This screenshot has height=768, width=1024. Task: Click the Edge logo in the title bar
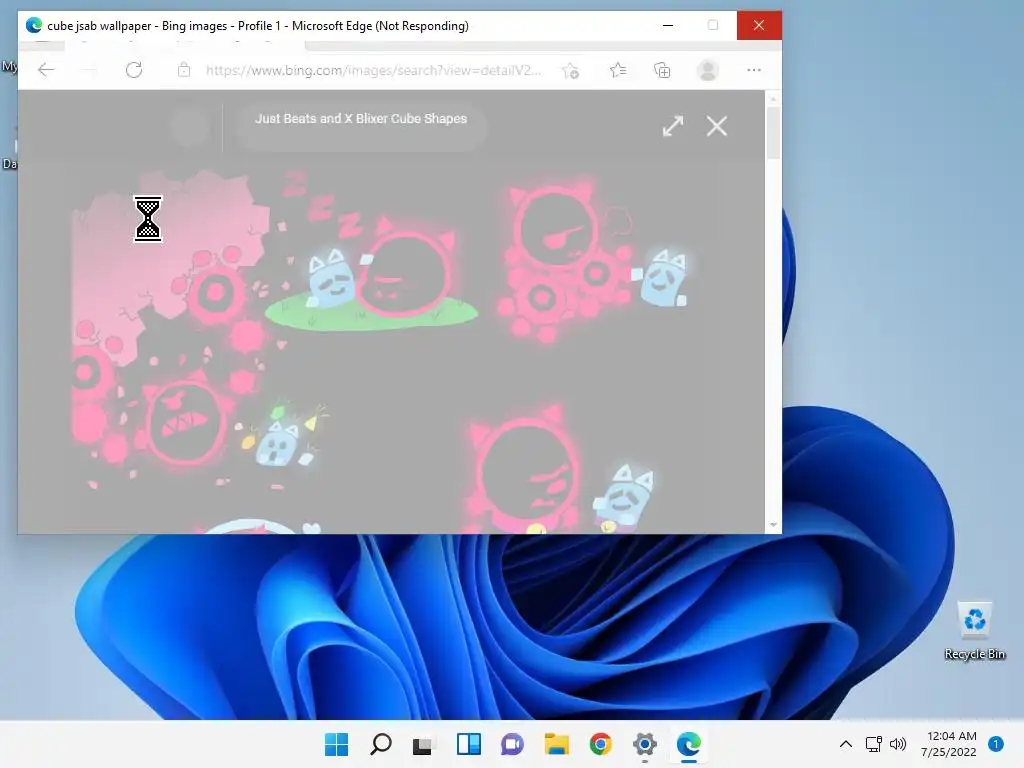(34, 25)
